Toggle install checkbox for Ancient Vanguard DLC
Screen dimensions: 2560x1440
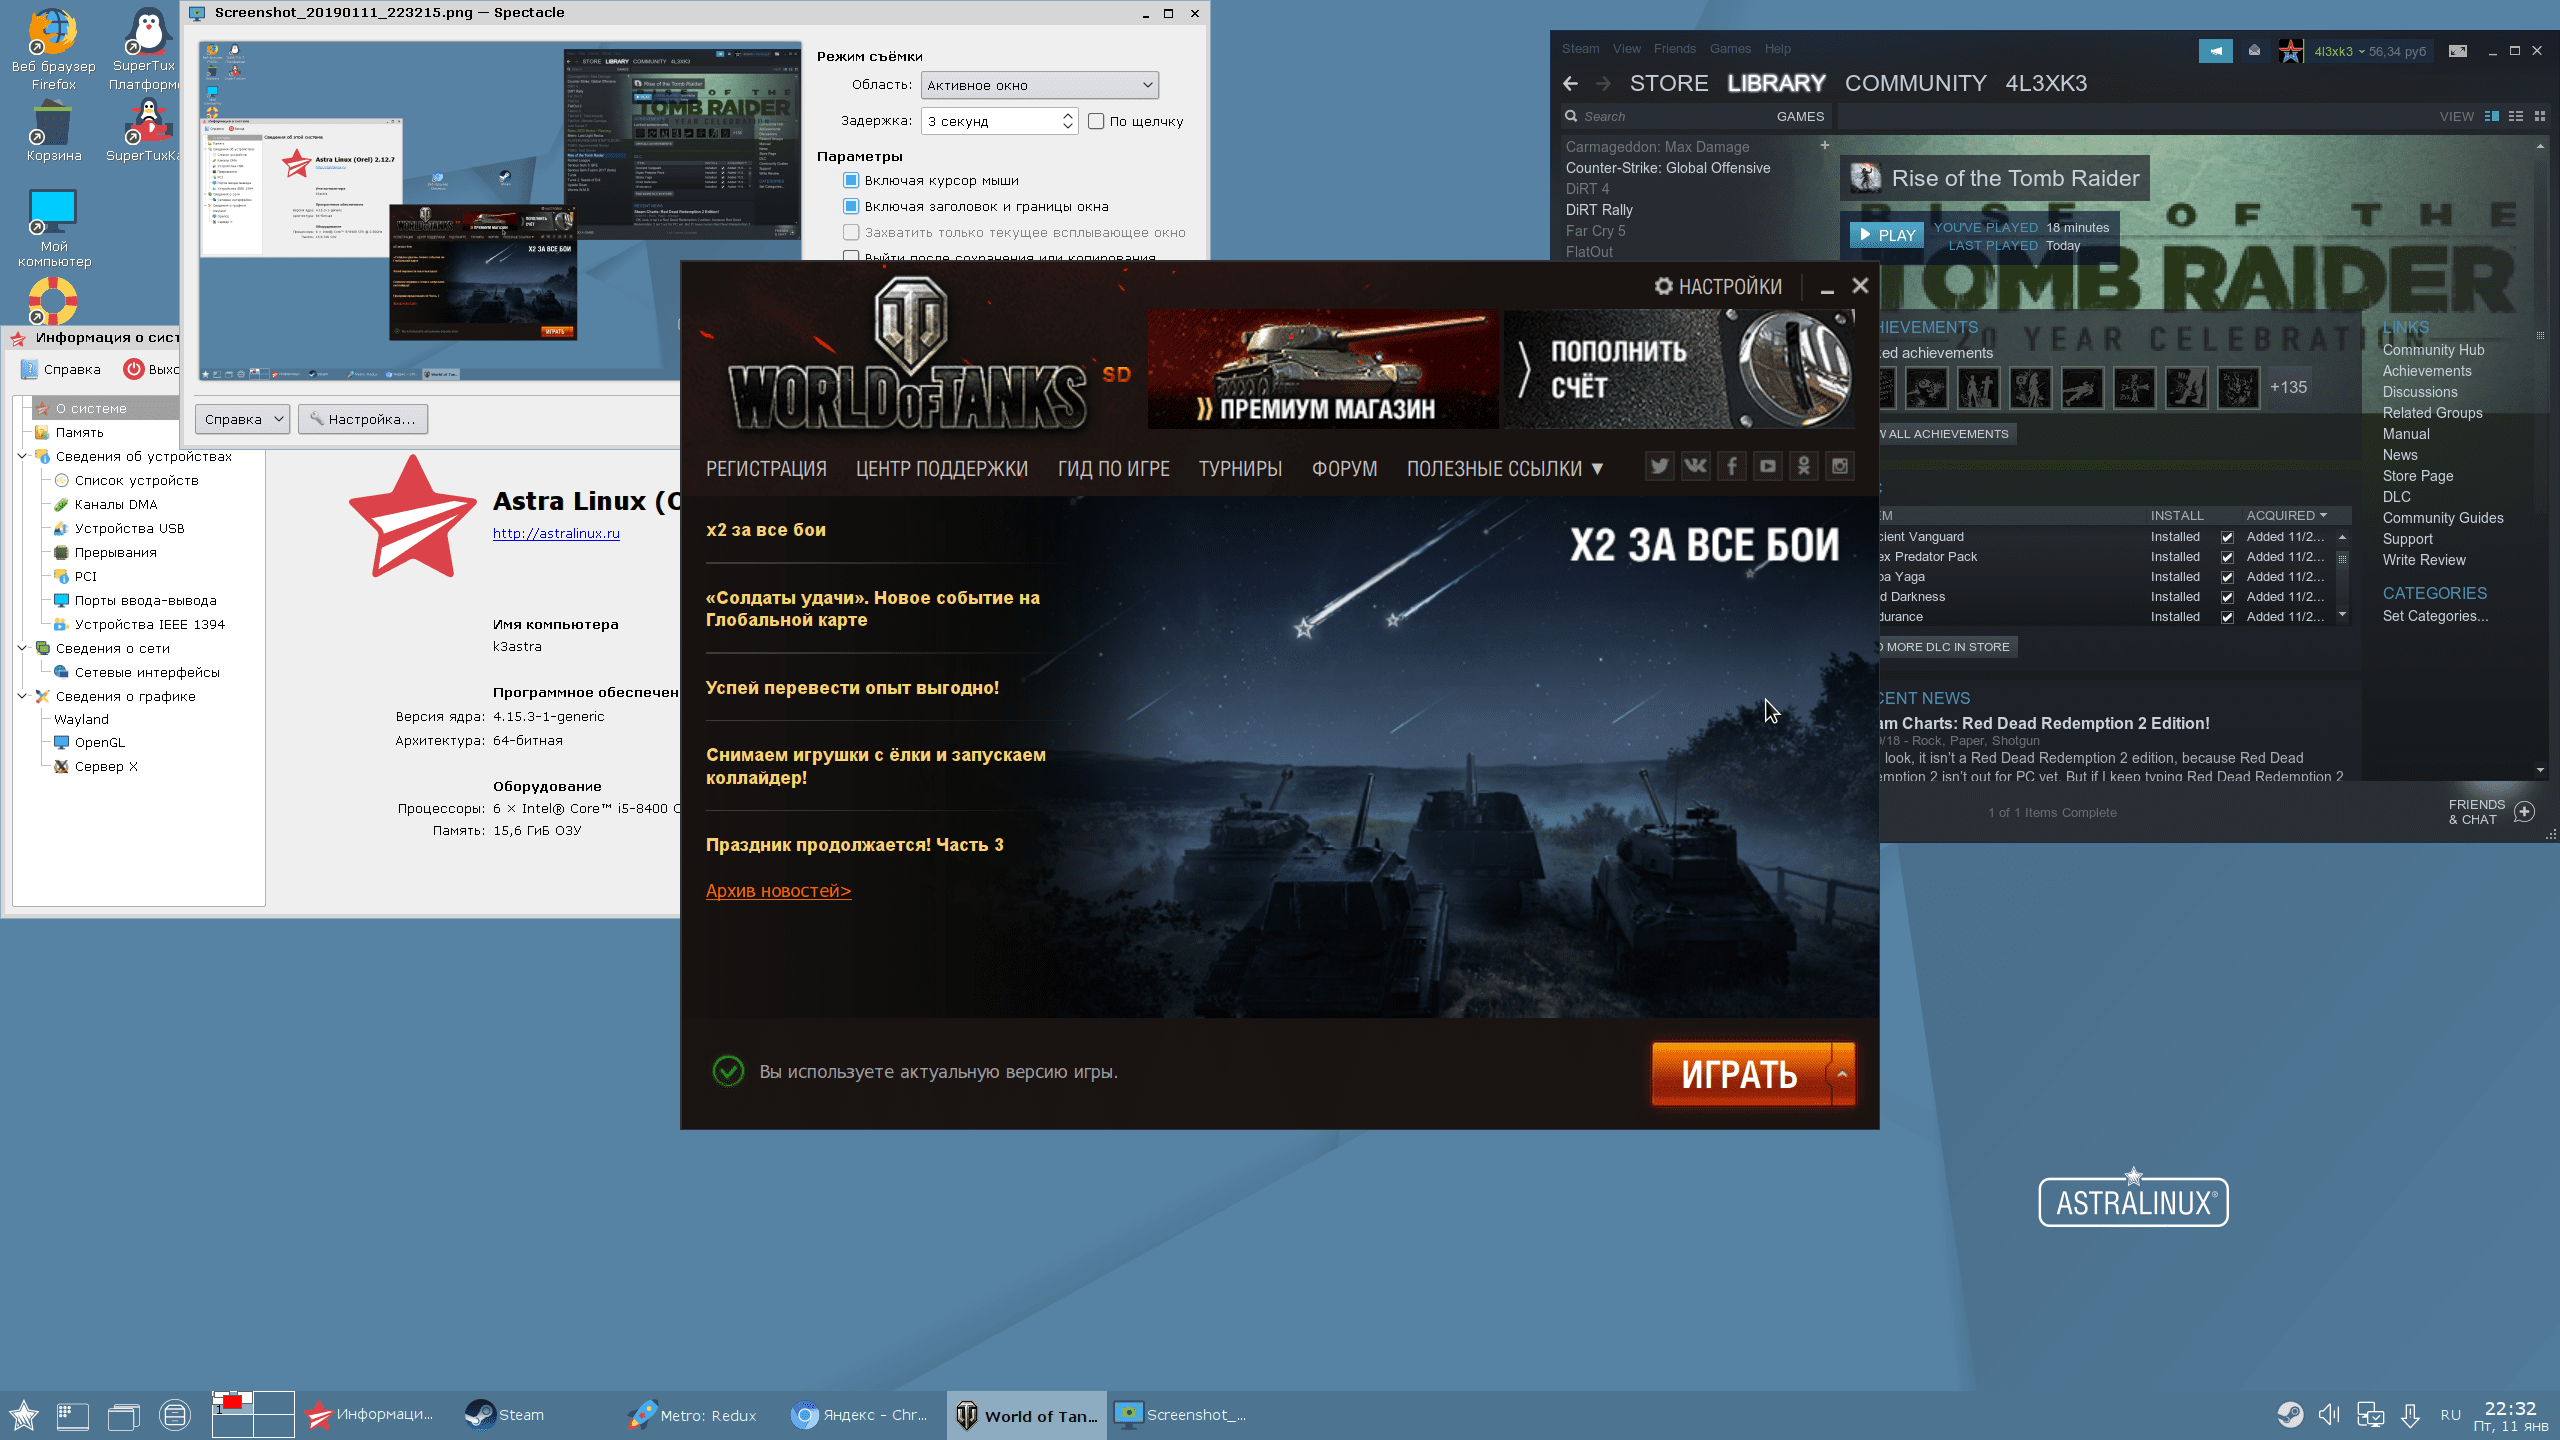[2227, 537]
